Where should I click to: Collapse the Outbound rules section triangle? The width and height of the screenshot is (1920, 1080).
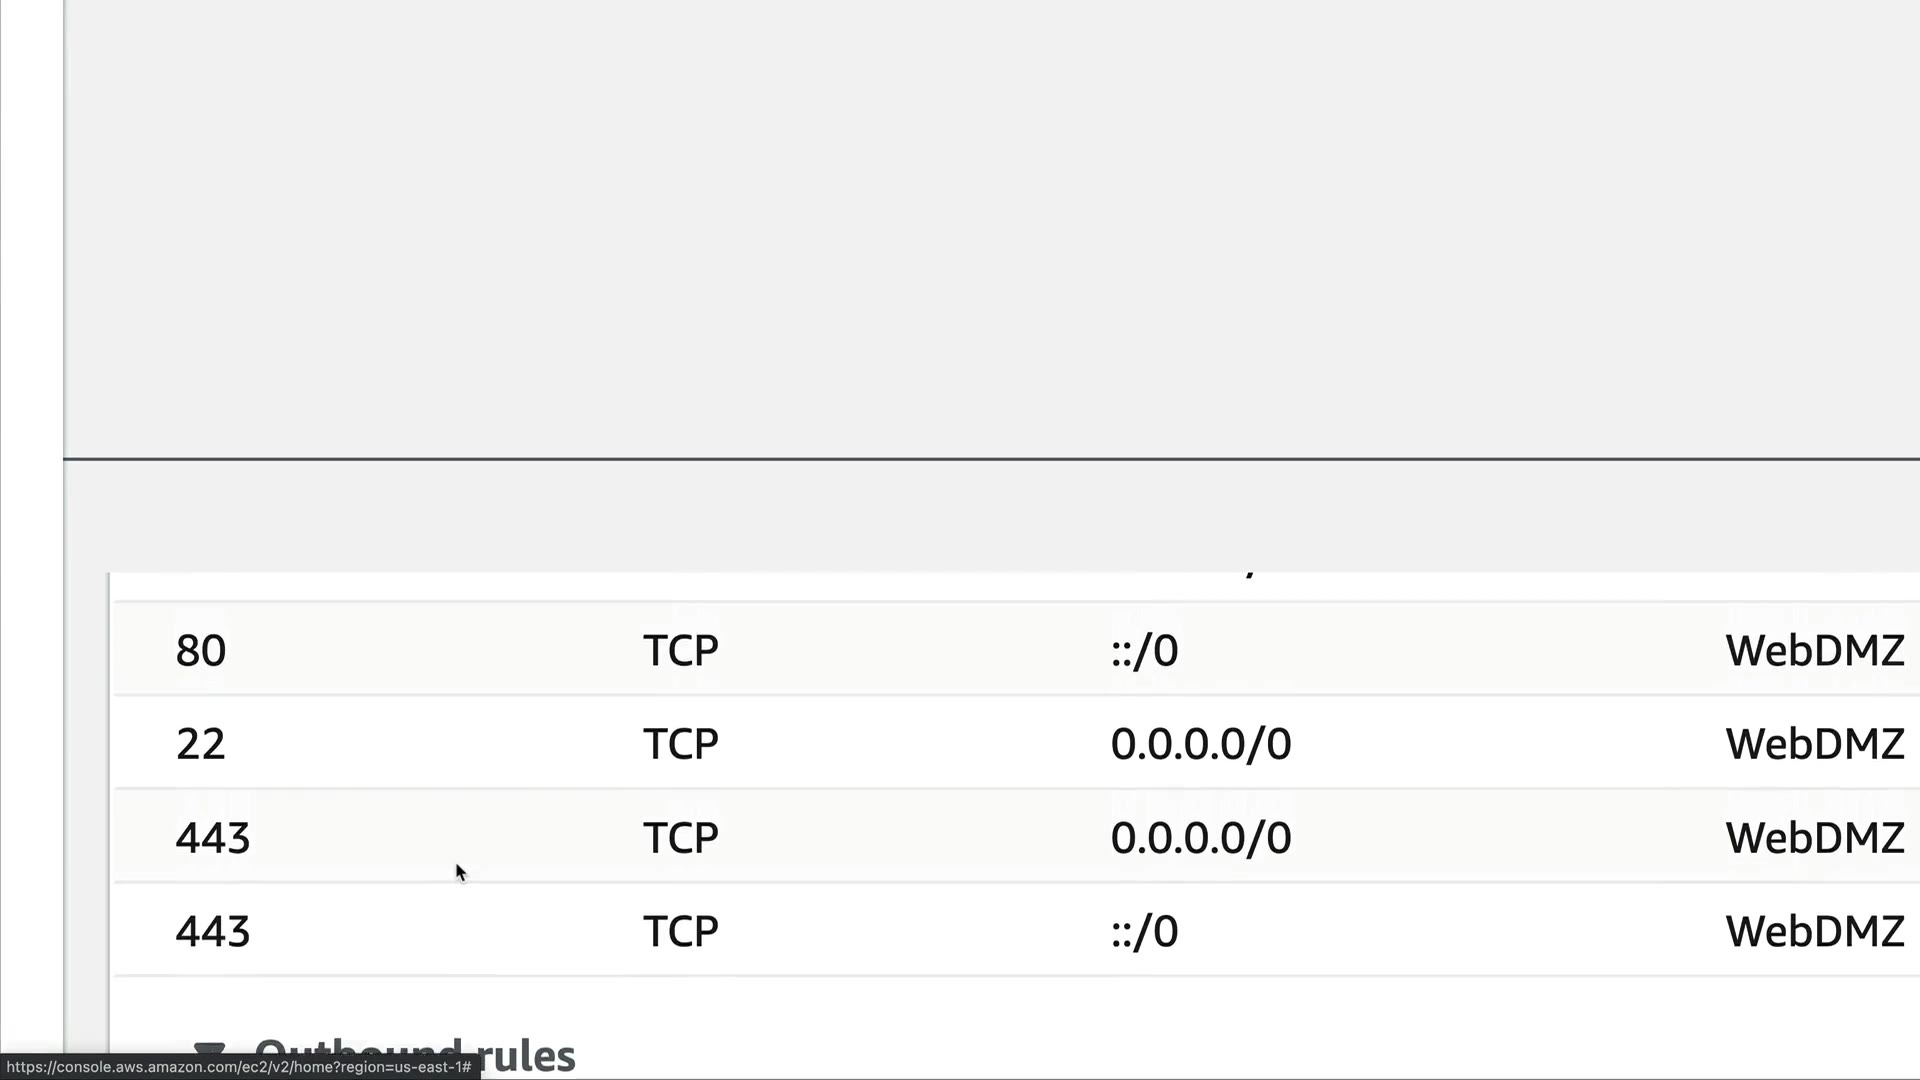coord(209,1049)
